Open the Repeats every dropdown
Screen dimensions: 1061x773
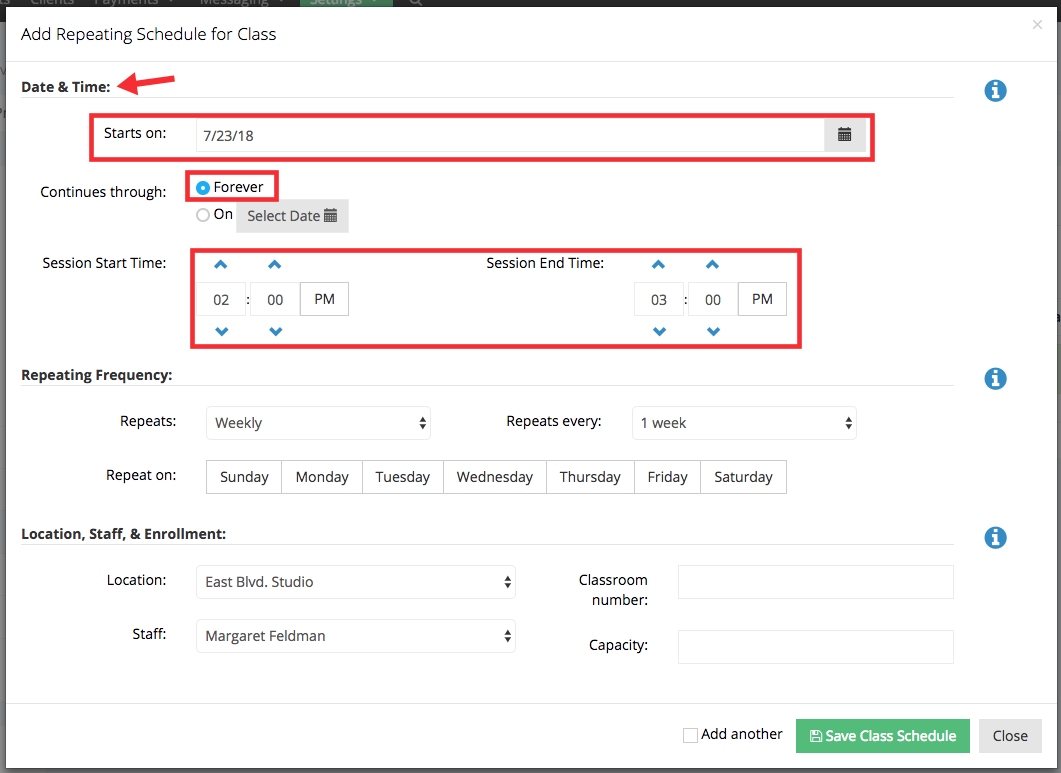pos(744,422)
